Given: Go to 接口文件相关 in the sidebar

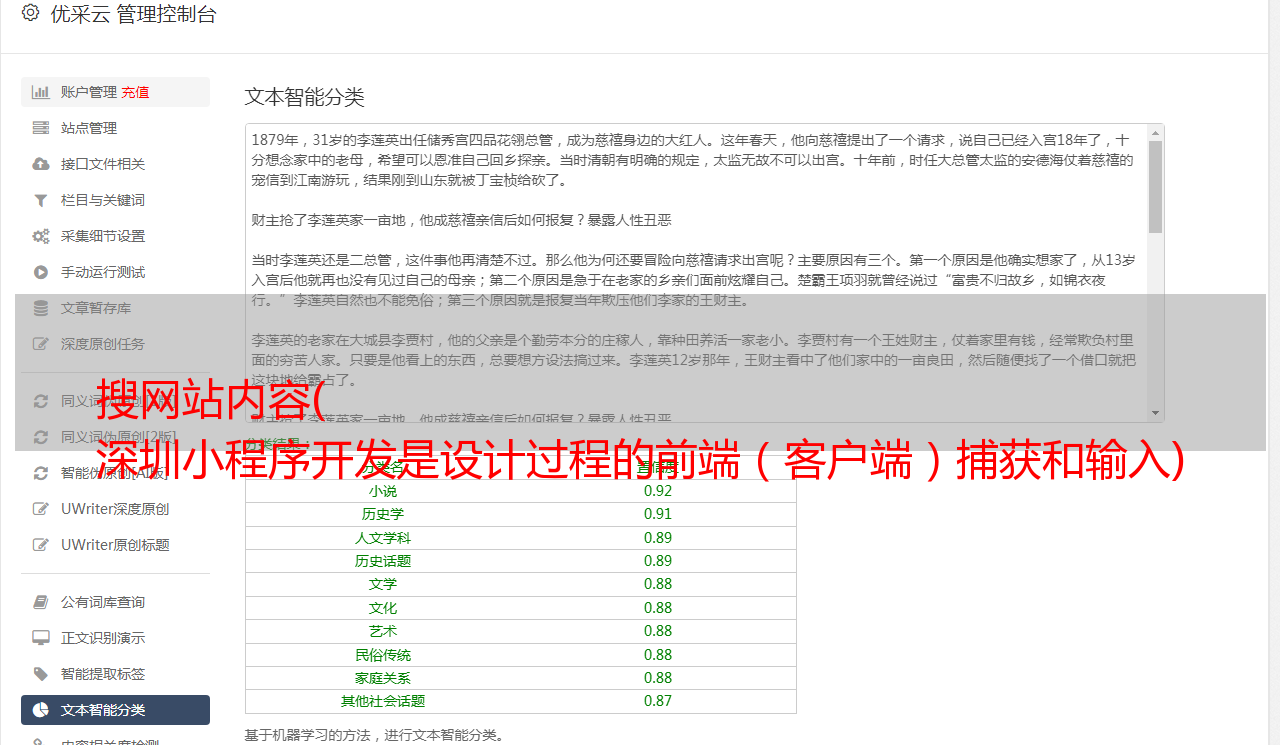Looking at the screenshot, I should [x=103, y=164].
